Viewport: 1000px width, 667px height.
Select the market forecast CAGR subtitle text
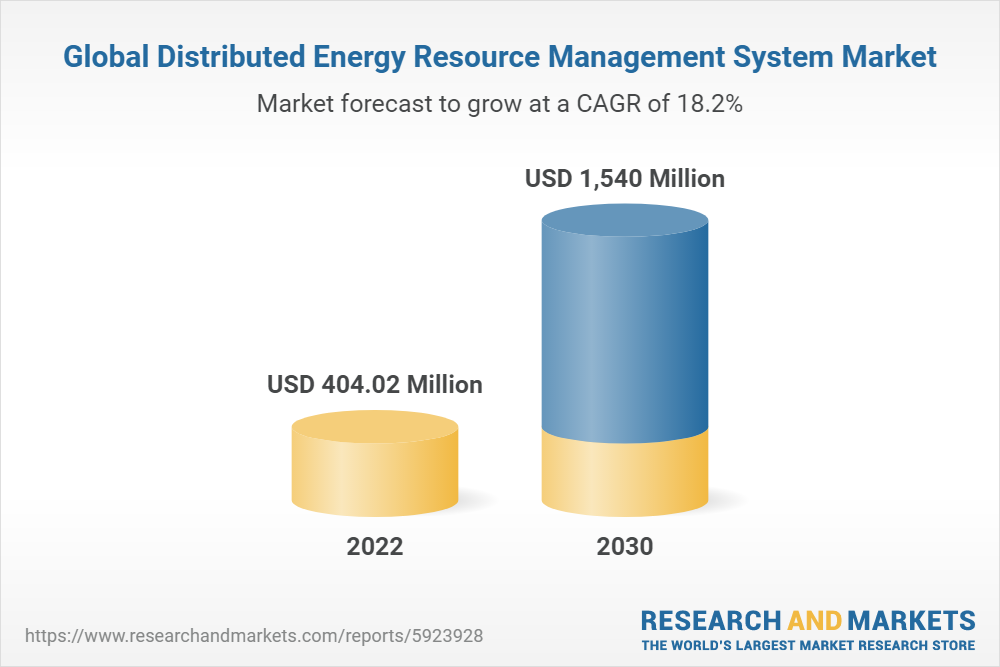pos(499,103)
